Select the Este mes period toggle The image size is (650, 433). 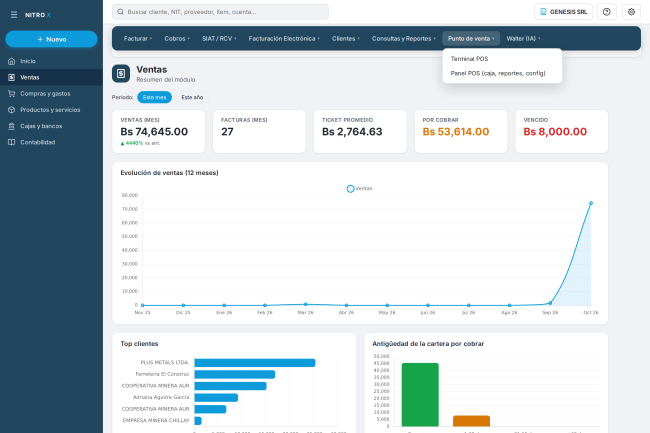point(154,97)
